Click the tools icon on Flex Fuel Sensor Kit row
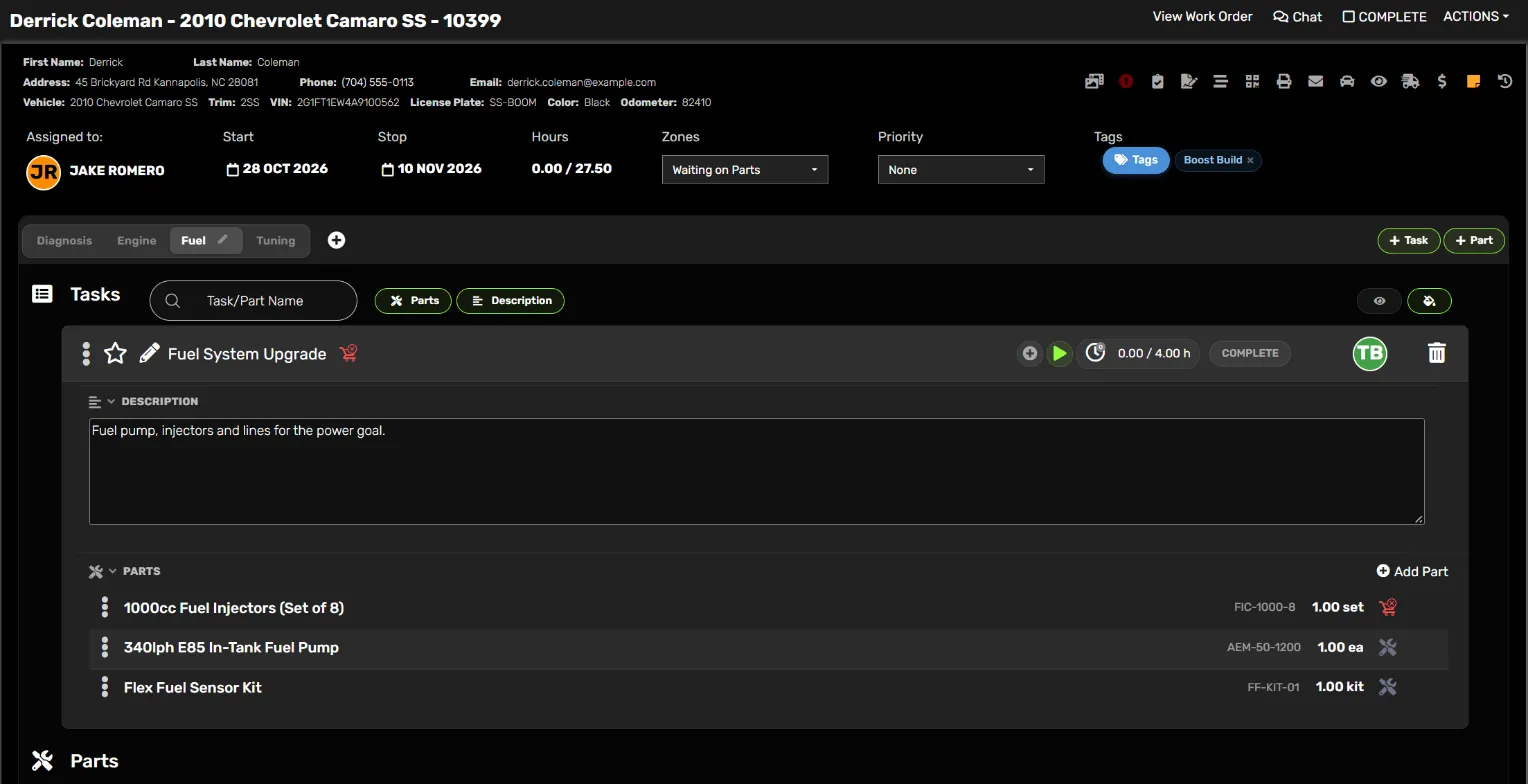 click(1387, 687)
